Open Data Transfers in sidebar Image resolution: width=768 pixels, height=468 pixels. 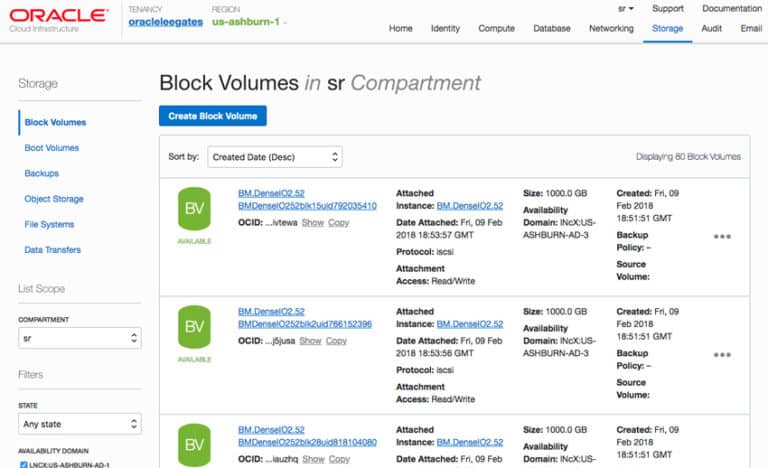tap(52, 250)
